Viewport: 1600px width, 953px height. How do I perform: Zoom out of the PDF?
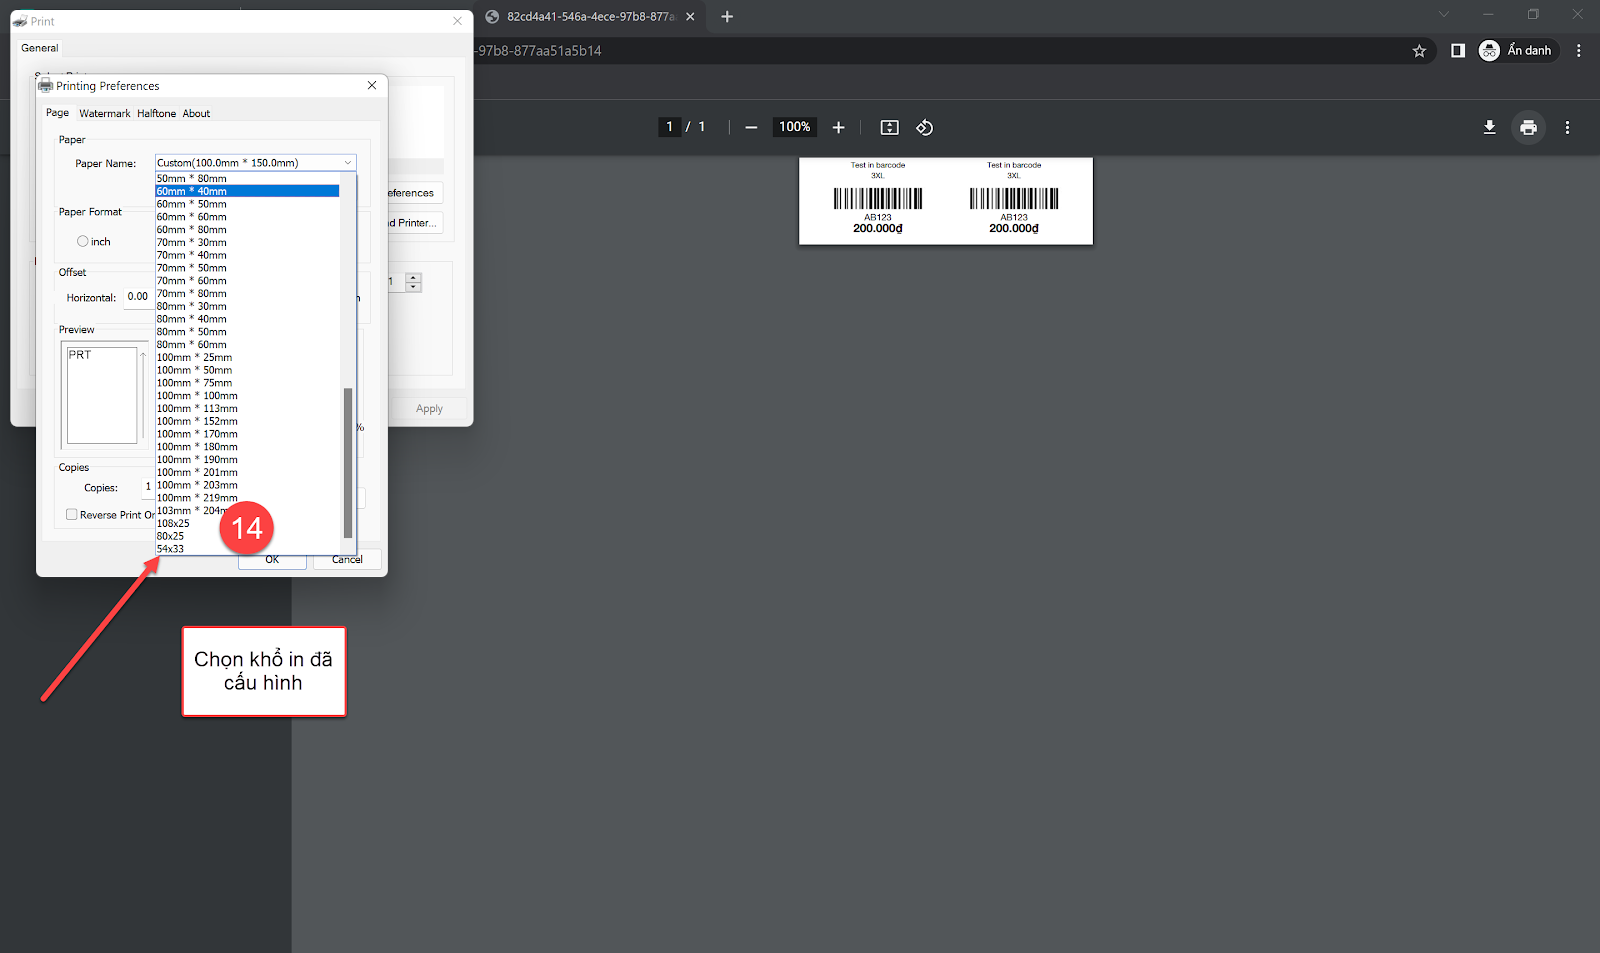(751, 127)
